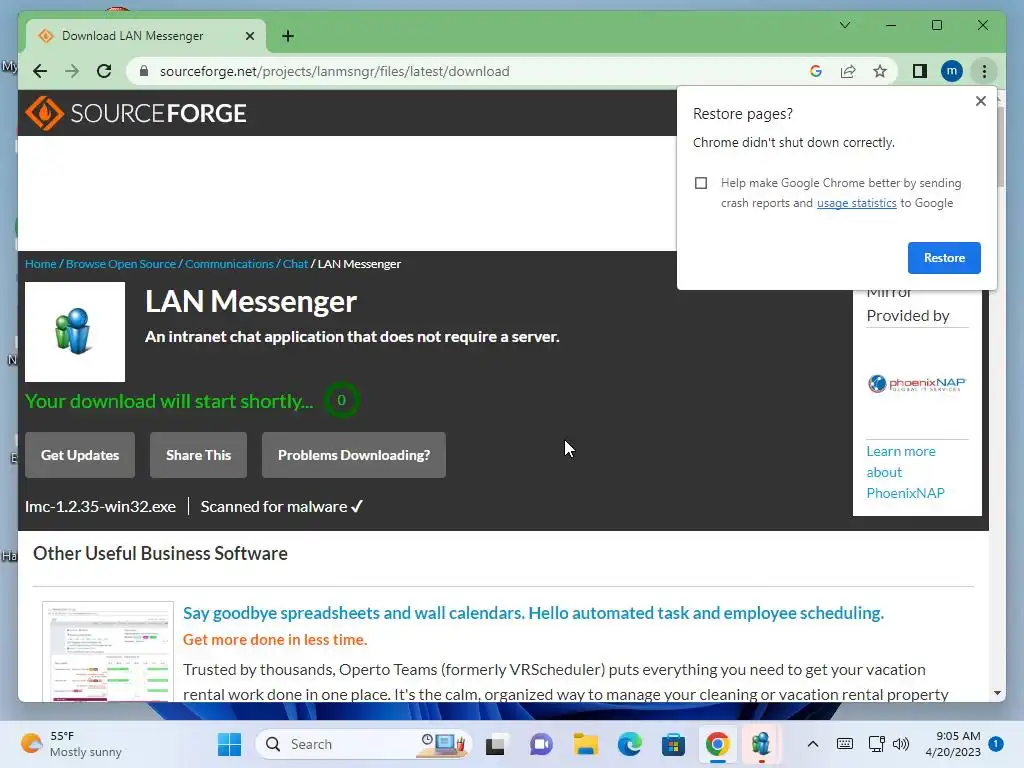Switch to Chrome in taskbar
The height and width of the screenshot is (768, 1024).
(x=717, y=744)
